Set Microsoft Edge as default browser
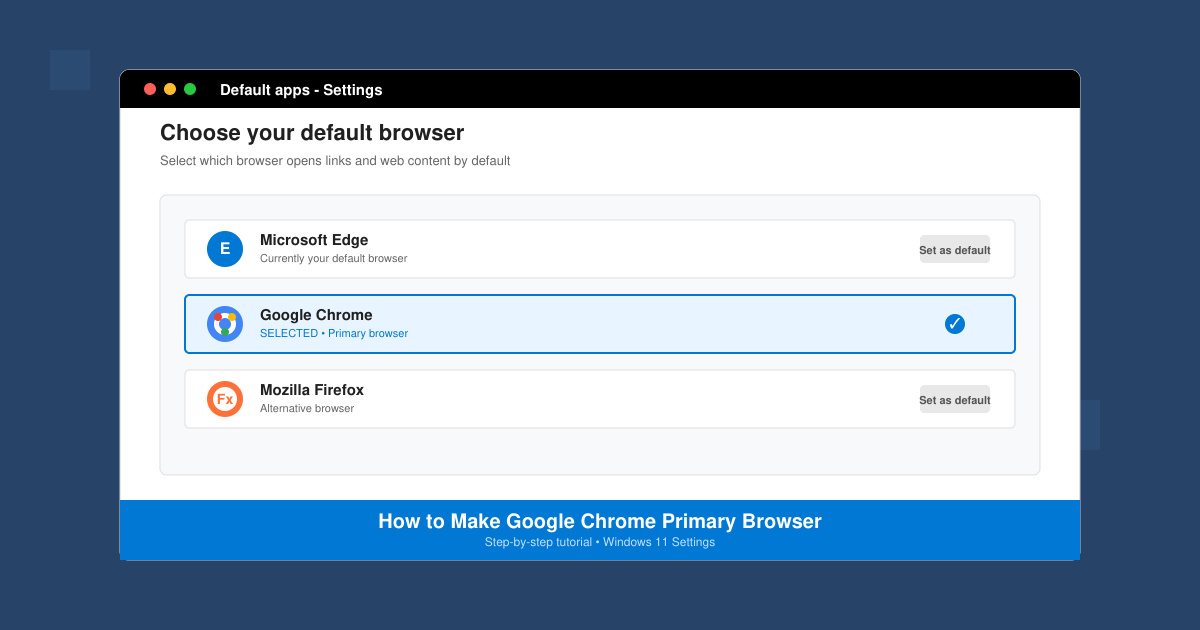Image resolution: width=1200 pixels, height=630 pixels. [x=955, y=249]
